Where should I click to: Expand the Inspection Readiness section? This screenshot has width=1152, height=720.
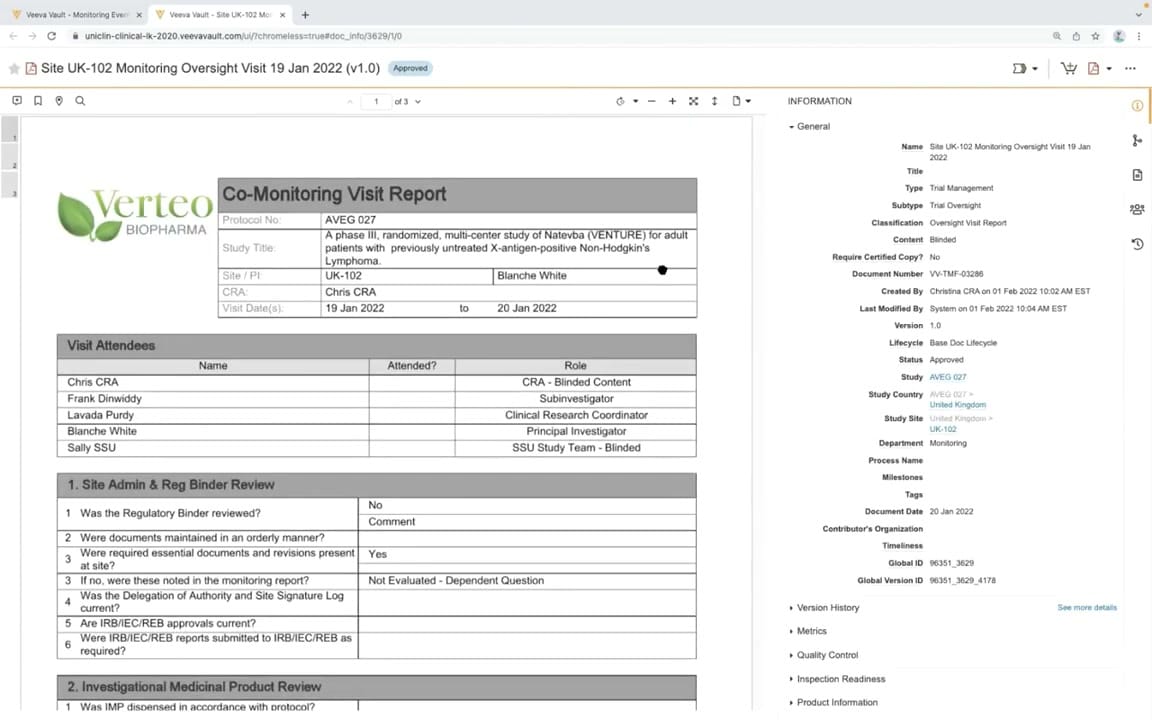coord(837,679)
